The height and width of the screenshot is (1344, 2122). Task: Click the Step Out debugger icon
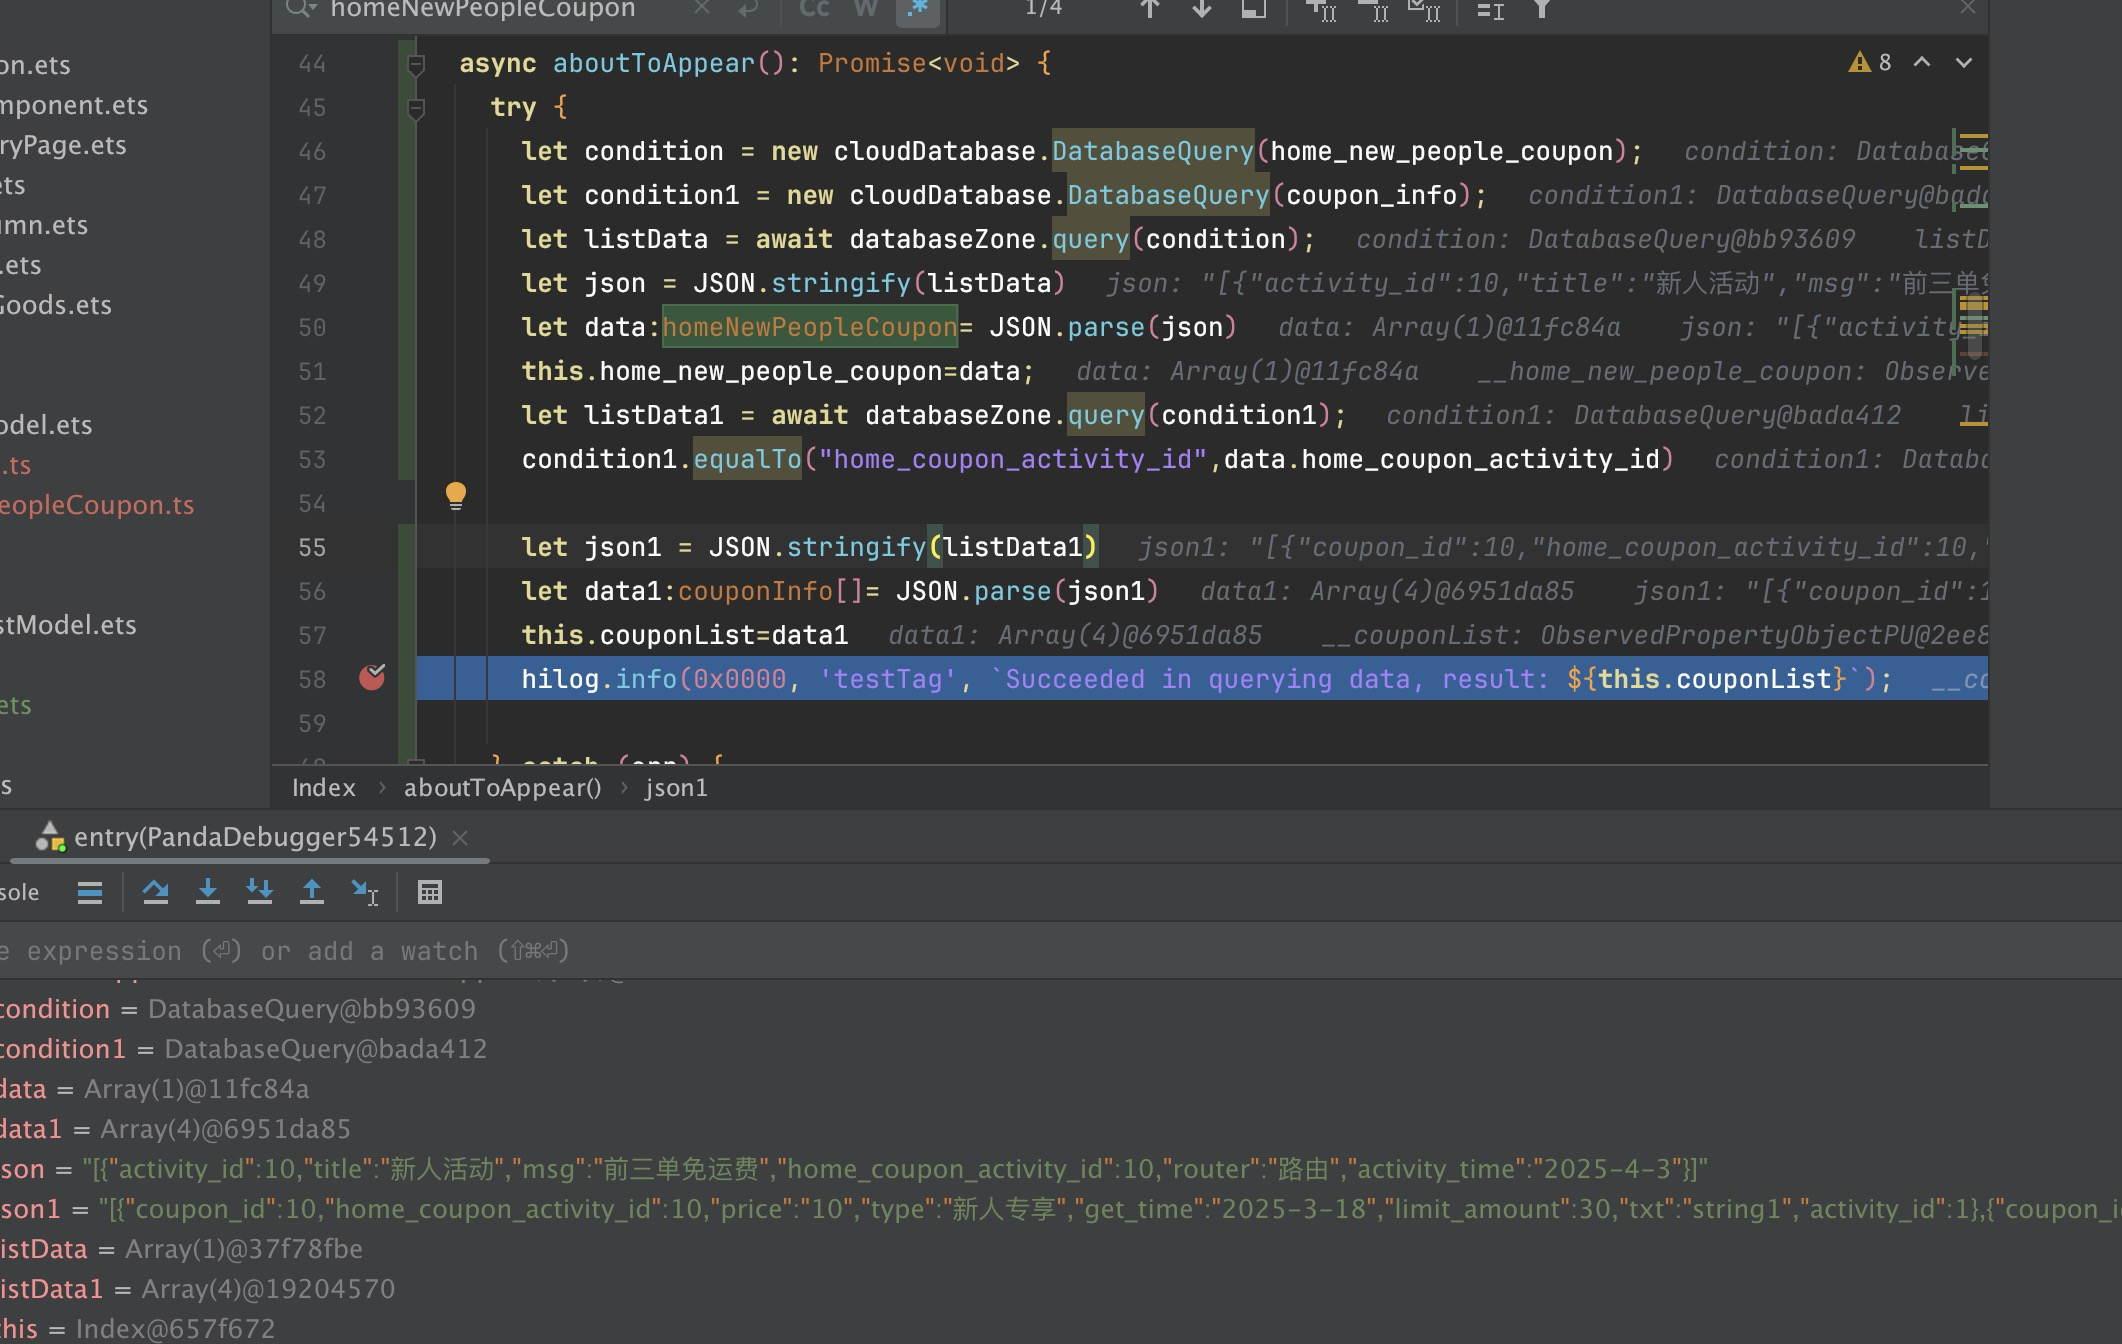click(311, 892)
